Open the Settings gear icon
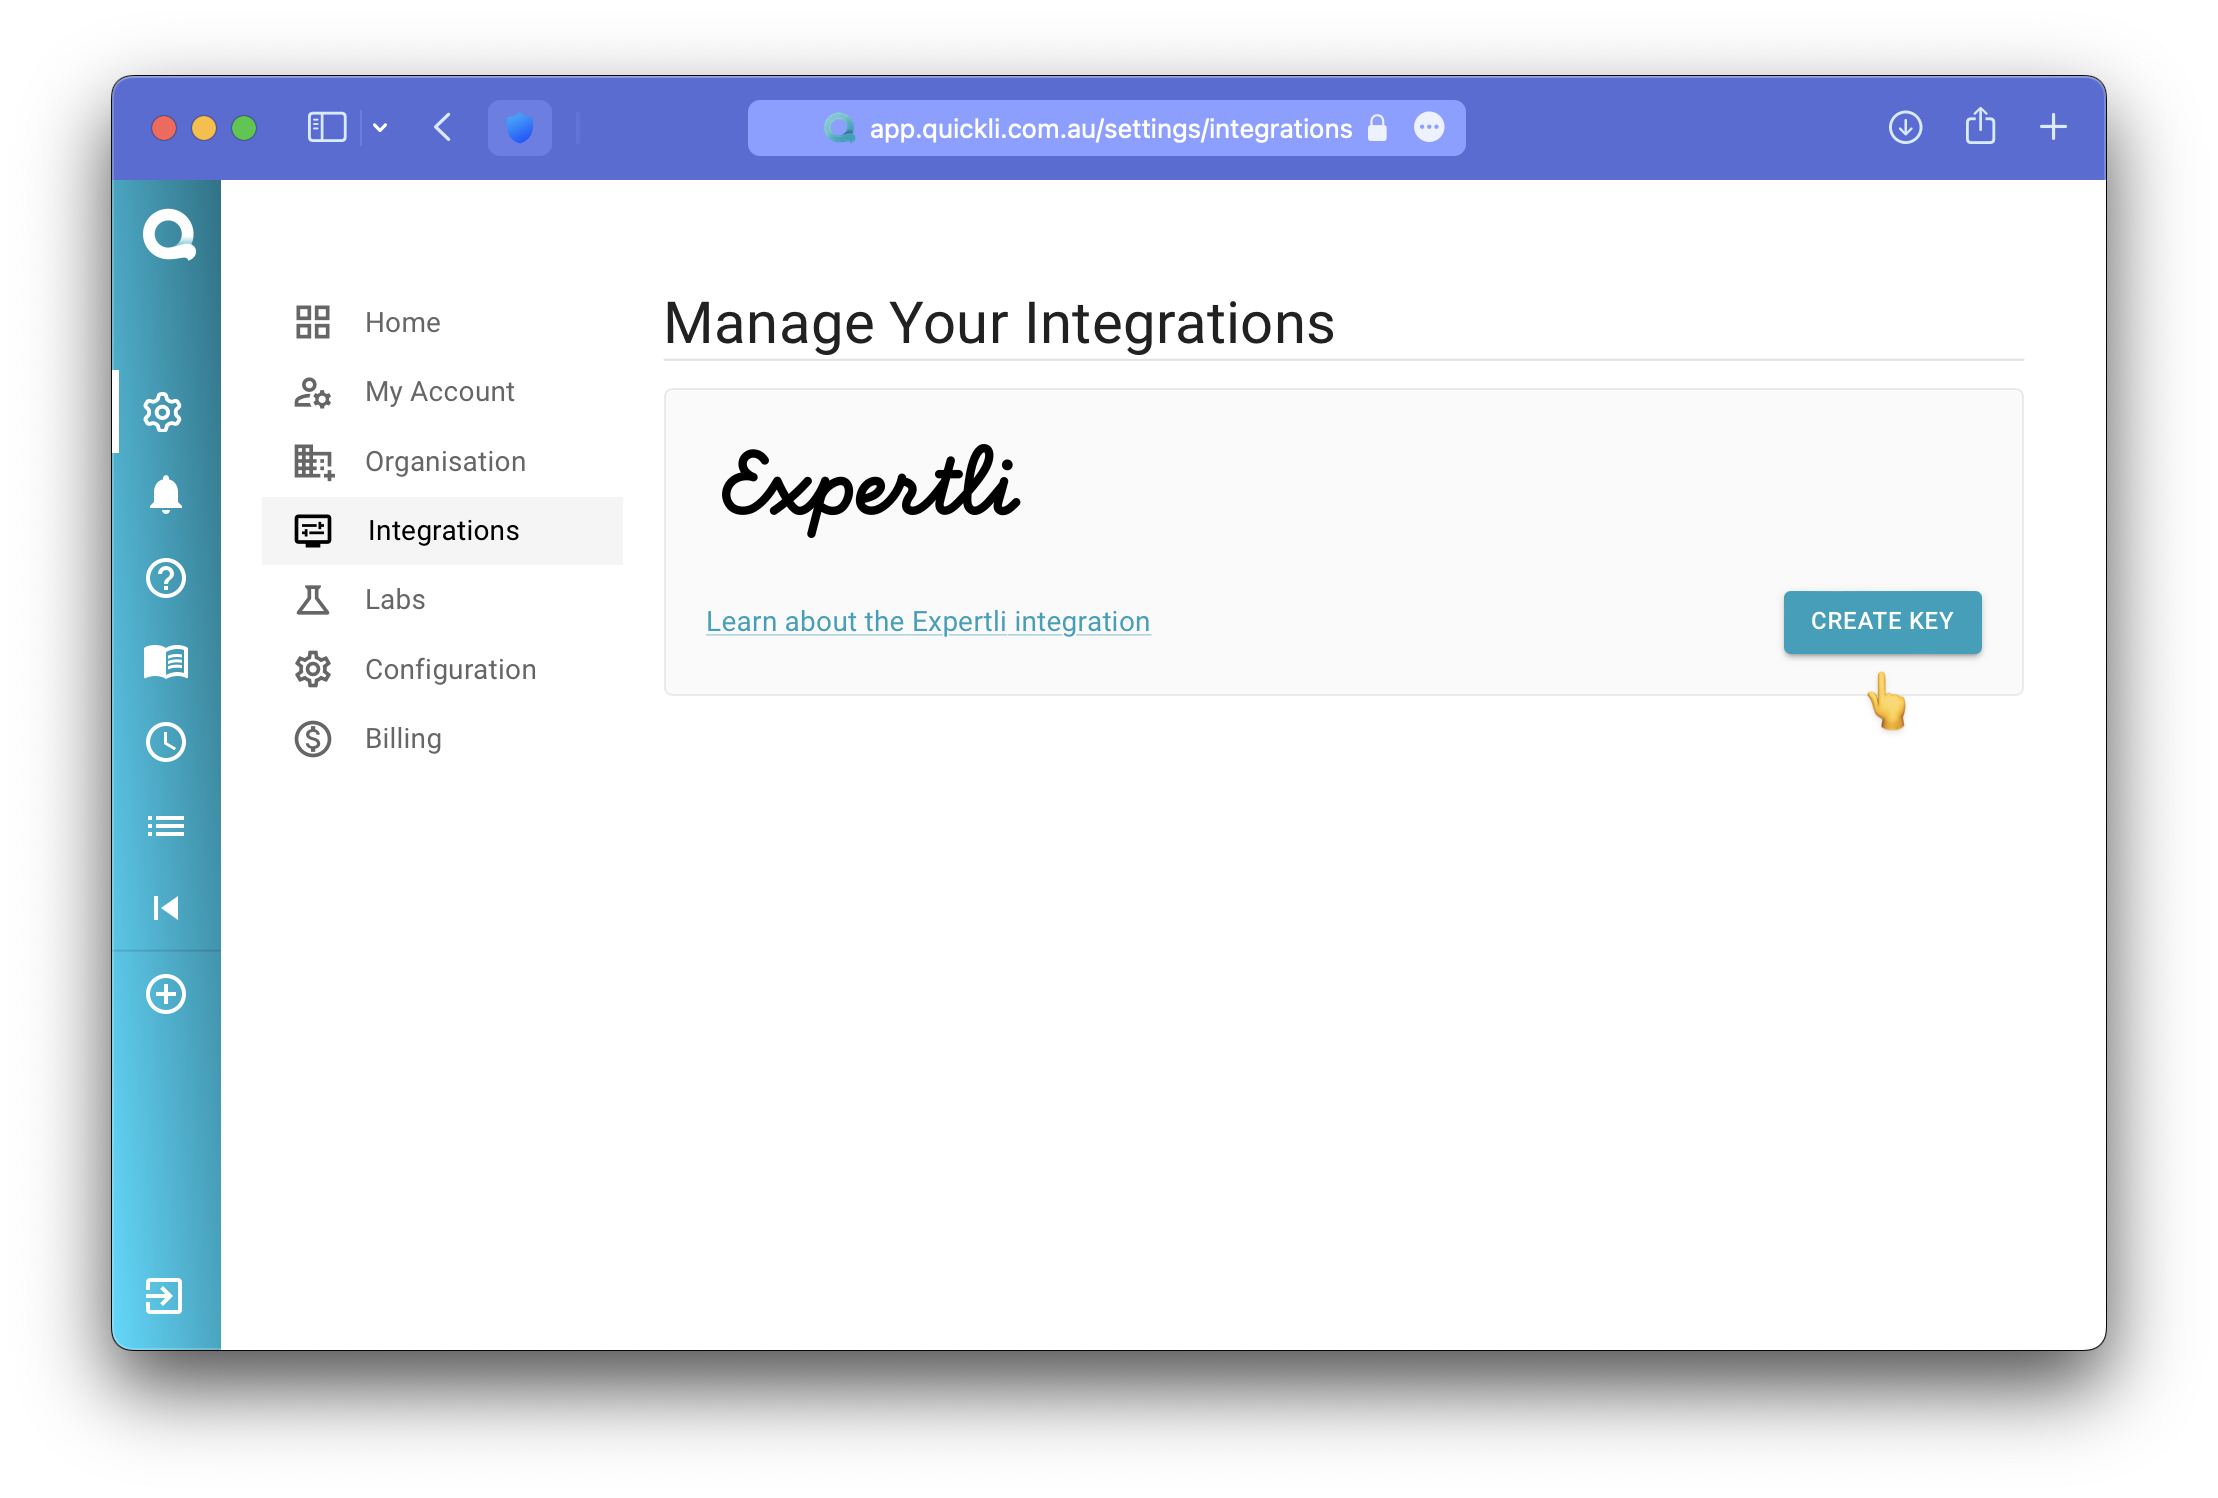 point(165,410)
